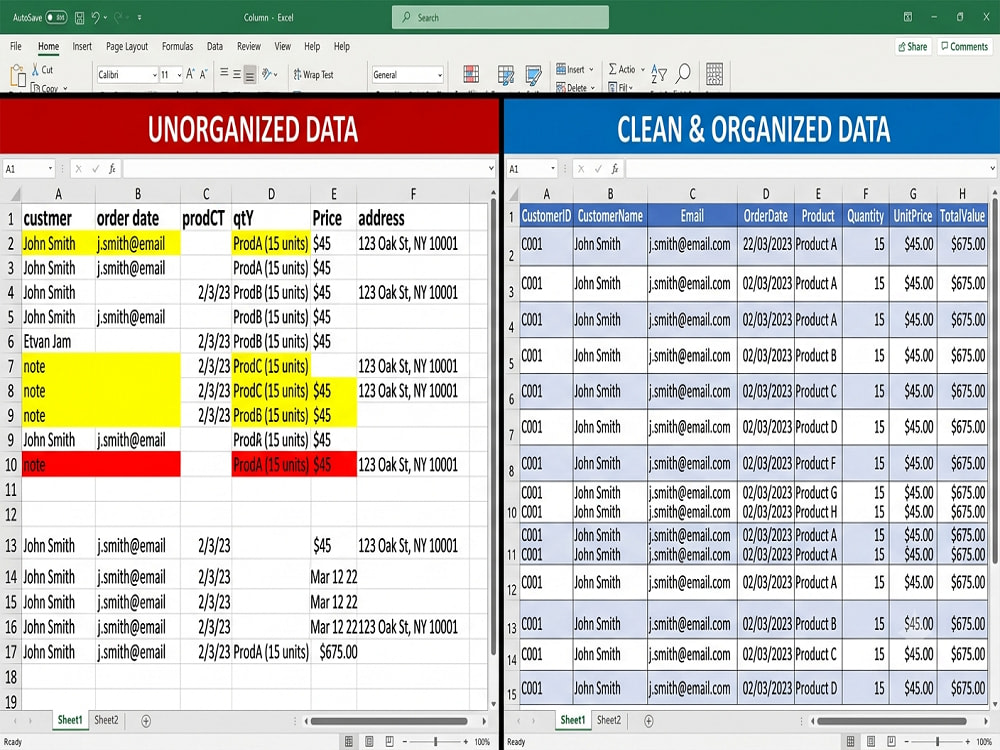Screen dimensions: 1000x750
Task: Adjust the right panel zoom slider
Action: point(938,741)
